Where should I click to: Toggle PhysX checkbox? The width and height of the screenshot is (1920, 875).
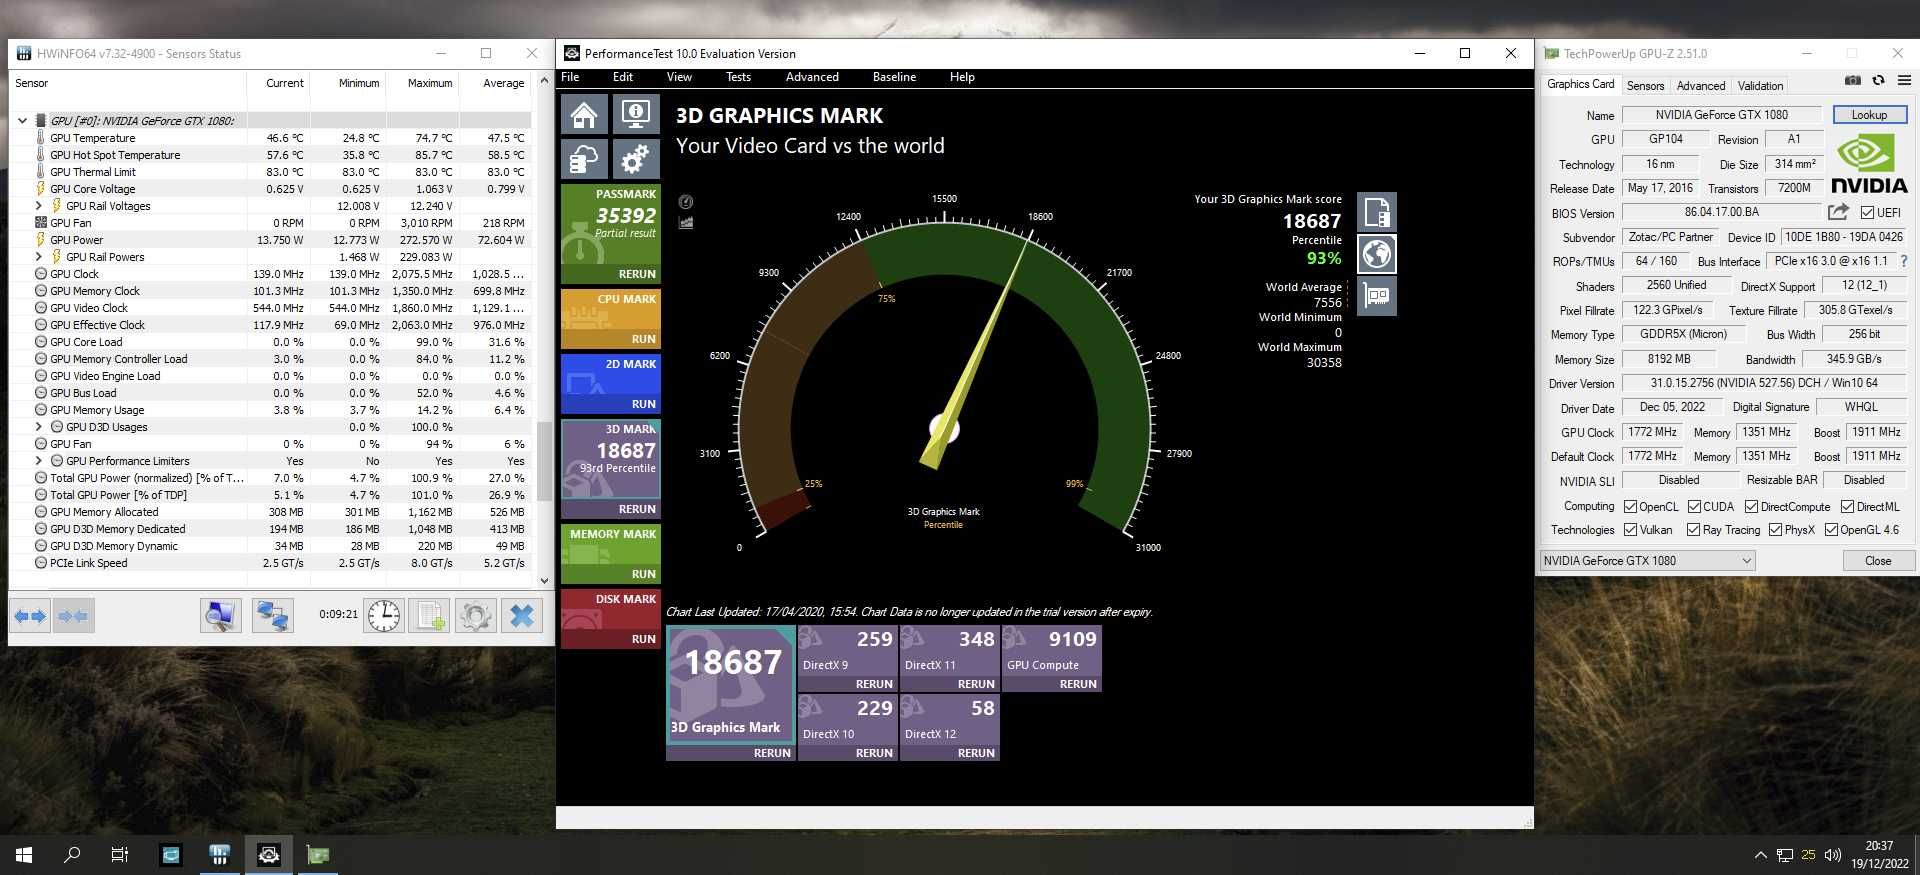tap(1775, 530)
